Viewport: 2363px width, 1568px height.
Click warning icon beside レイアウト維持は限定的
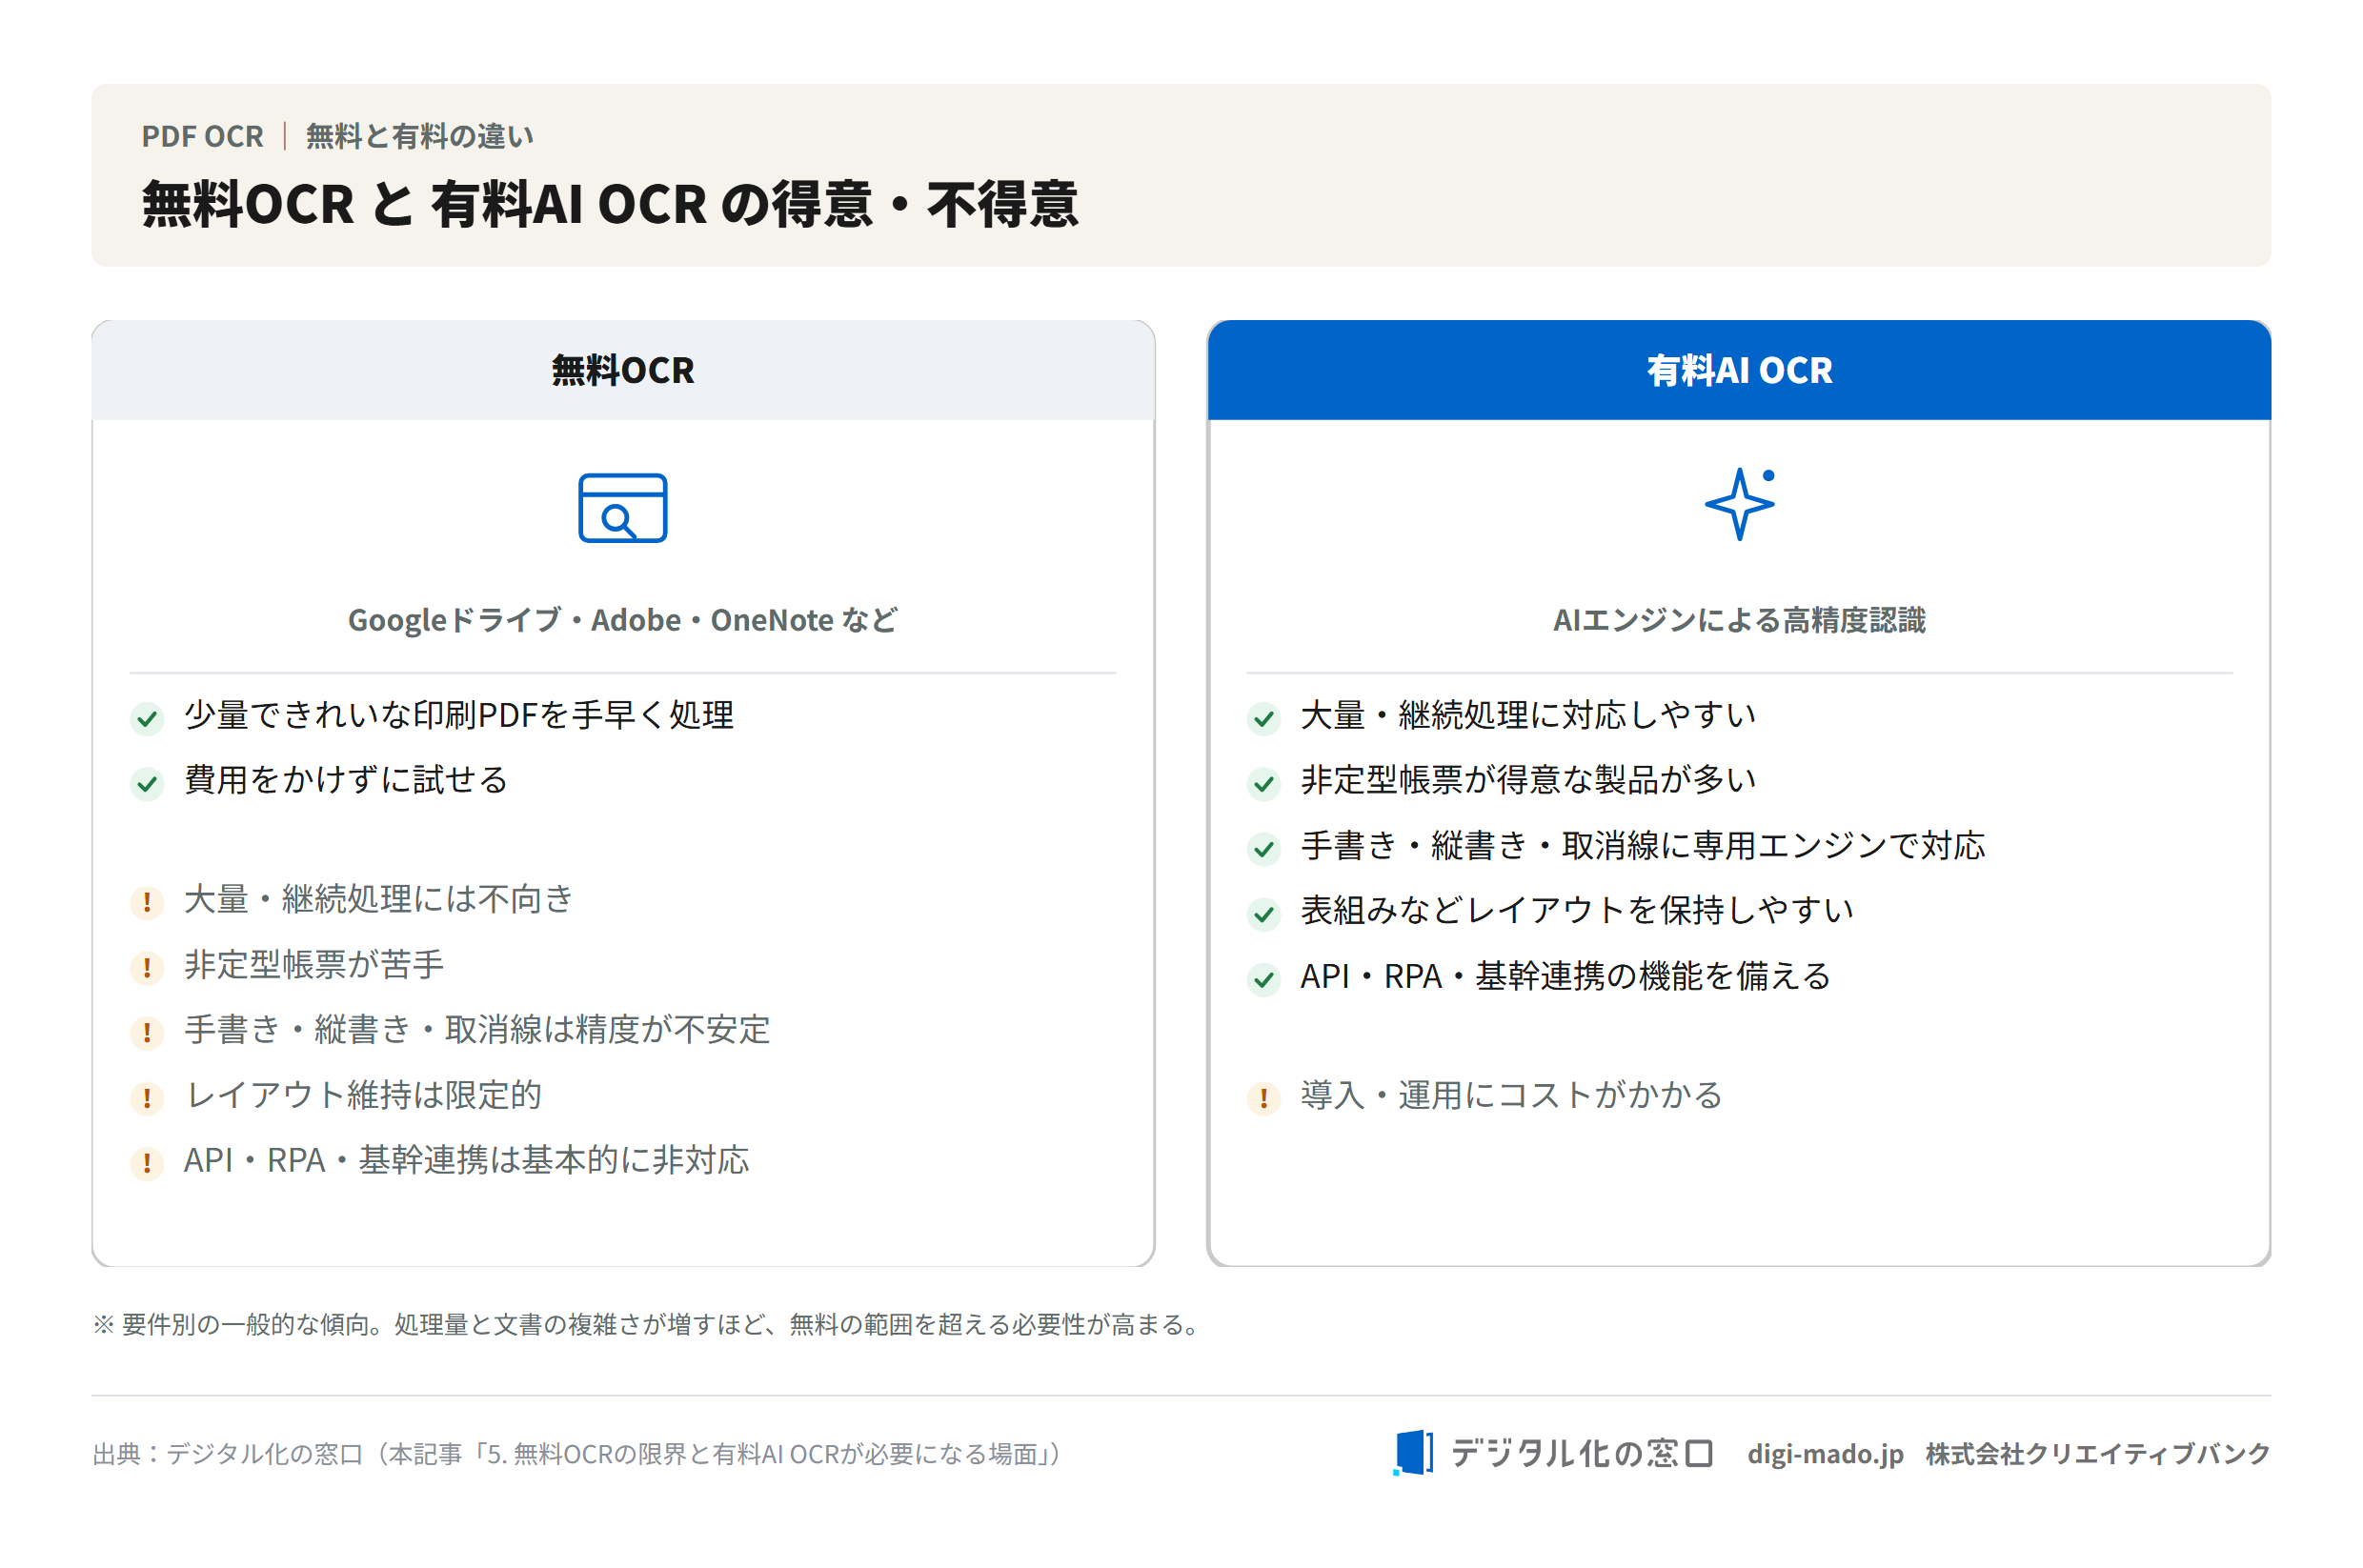coord(147,1098)
